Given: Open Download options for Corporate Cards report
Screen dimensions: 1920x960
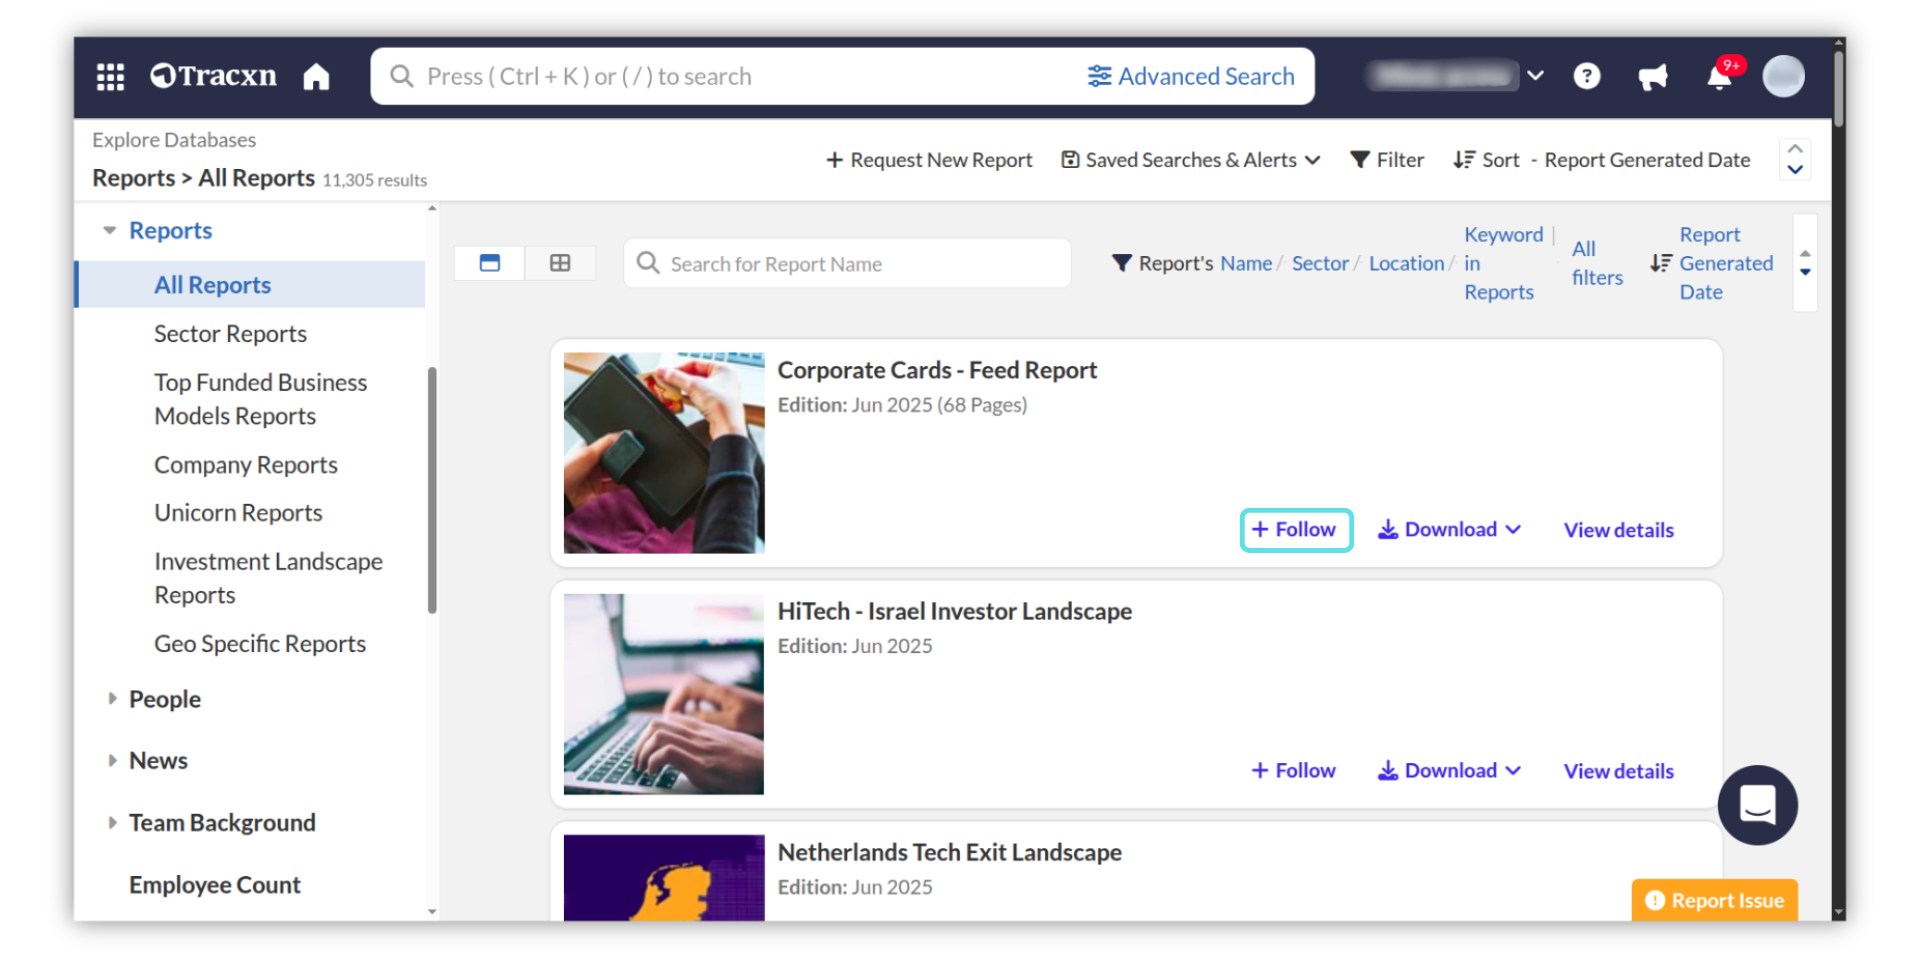Looking at the screenshot, I should pos(1449,530).
